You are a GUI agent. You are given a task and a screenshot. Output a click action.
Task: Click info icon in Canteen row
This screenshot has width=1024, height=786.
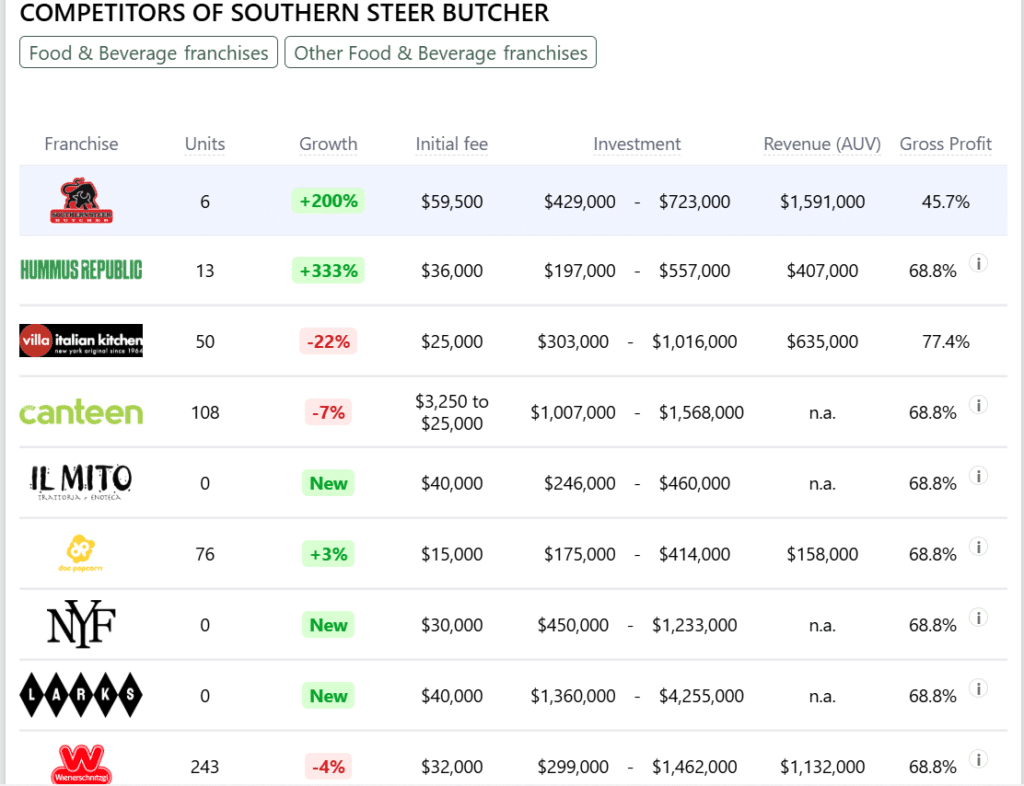[x=980, y=405]
